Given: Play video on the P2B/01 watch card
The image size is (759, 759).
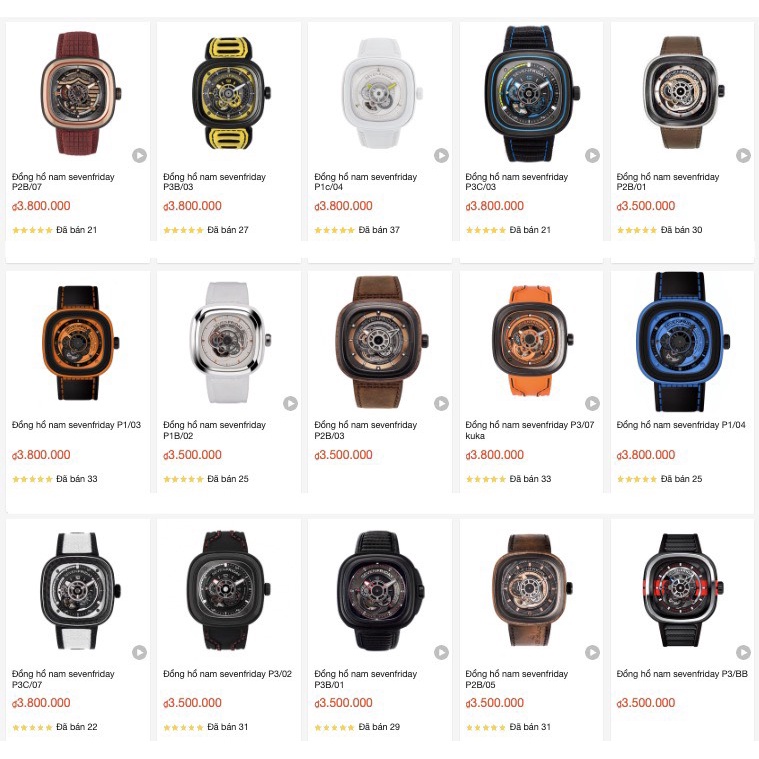Looking at the screenshot, I should coord(744,155).
